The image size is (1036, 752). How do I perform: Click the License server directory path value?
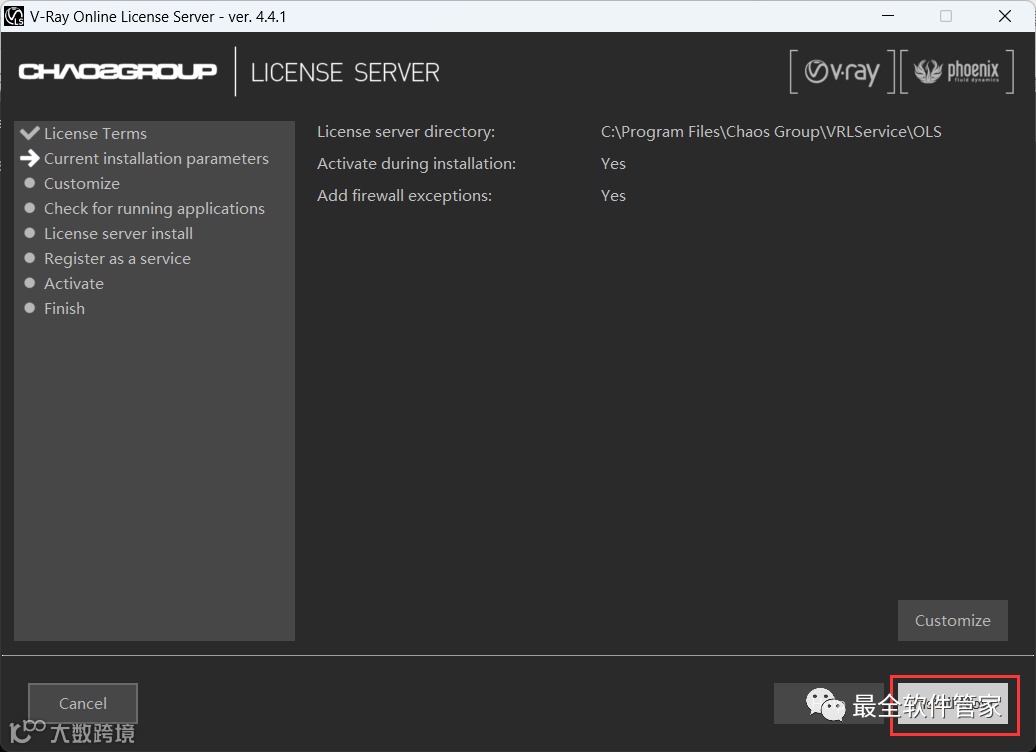tap(771, 132)
